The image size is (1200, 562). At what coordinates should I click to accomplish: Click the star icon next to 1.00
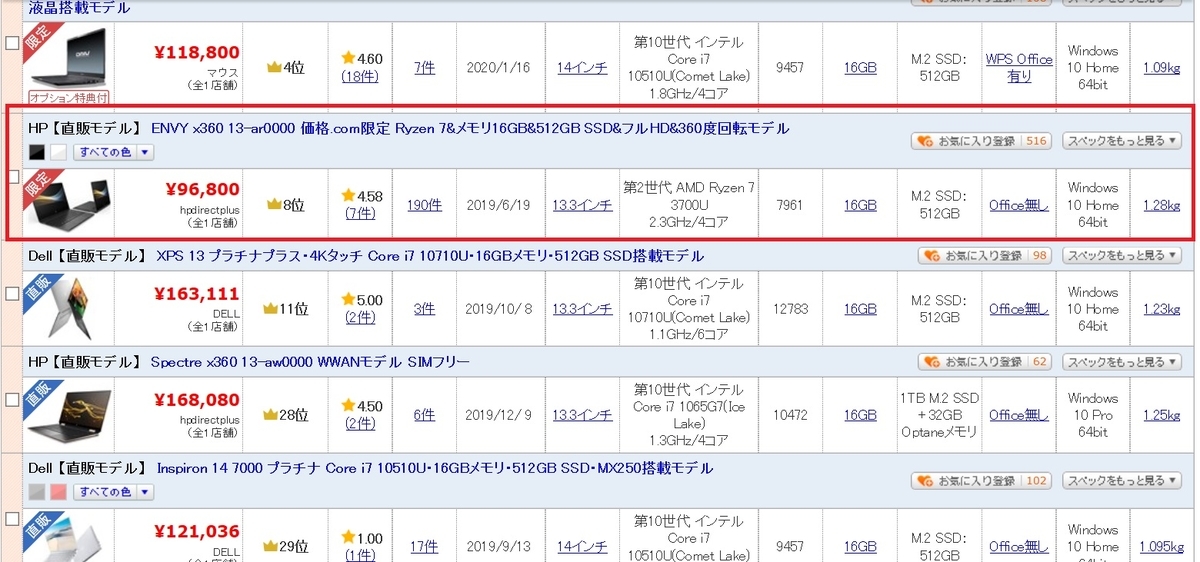pyautogui.click(x=348, y=538)
